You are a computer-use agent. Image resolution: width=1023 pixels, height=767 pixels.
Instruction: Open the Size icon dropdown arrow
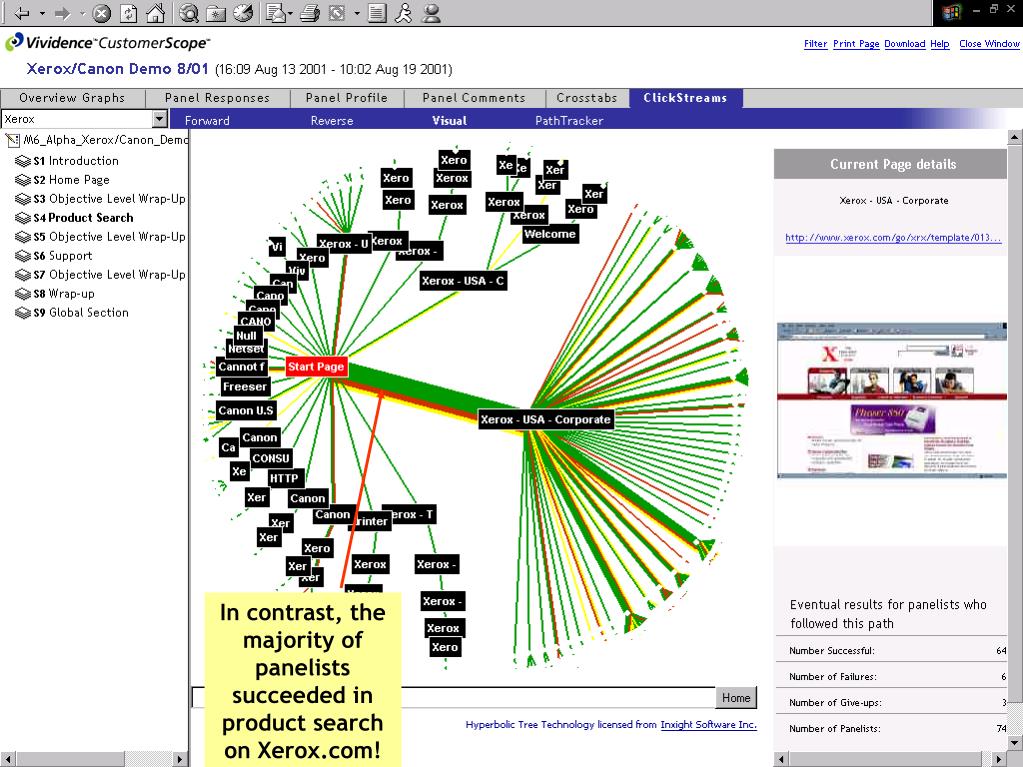[x=357, y=13]
